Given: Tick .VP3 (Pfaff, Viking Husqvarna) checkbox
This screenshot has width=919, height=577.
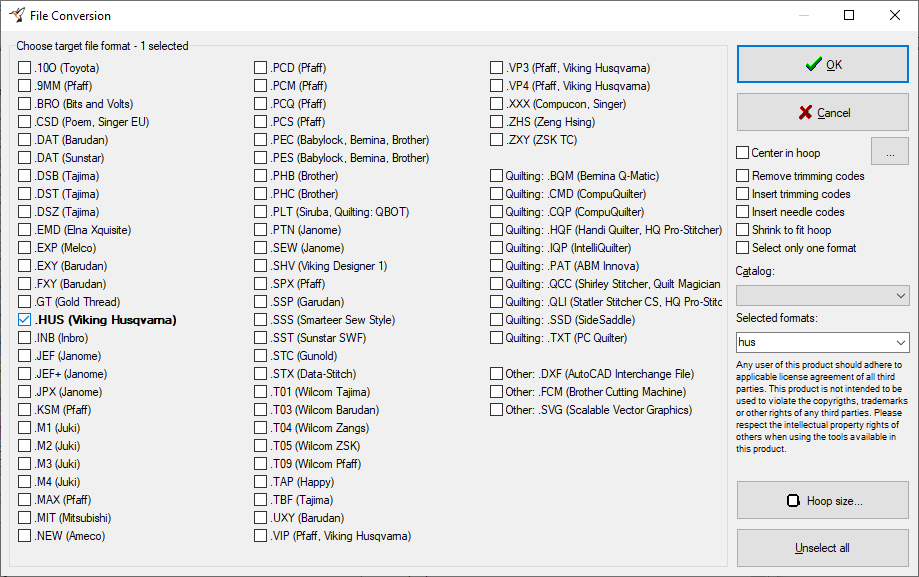Looking at the screenshot, I should [496, 68].
